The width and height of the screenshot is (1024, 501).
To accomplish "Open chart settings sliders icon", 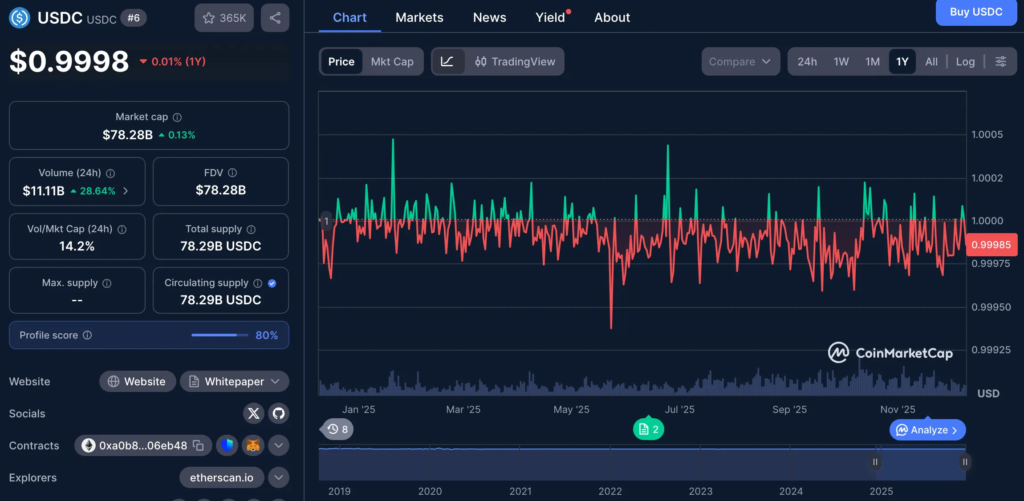I will point(1000,61).
